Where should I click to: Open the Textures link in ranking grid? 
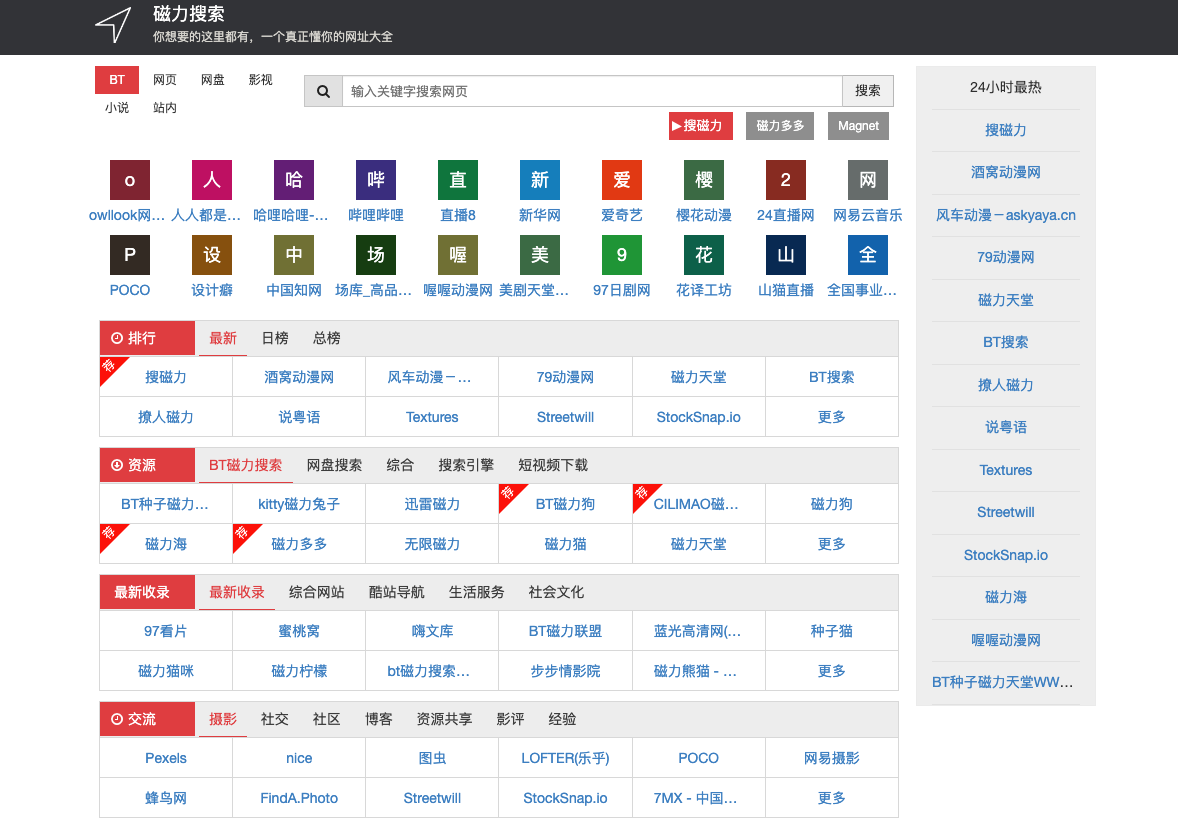coord(432,417)
